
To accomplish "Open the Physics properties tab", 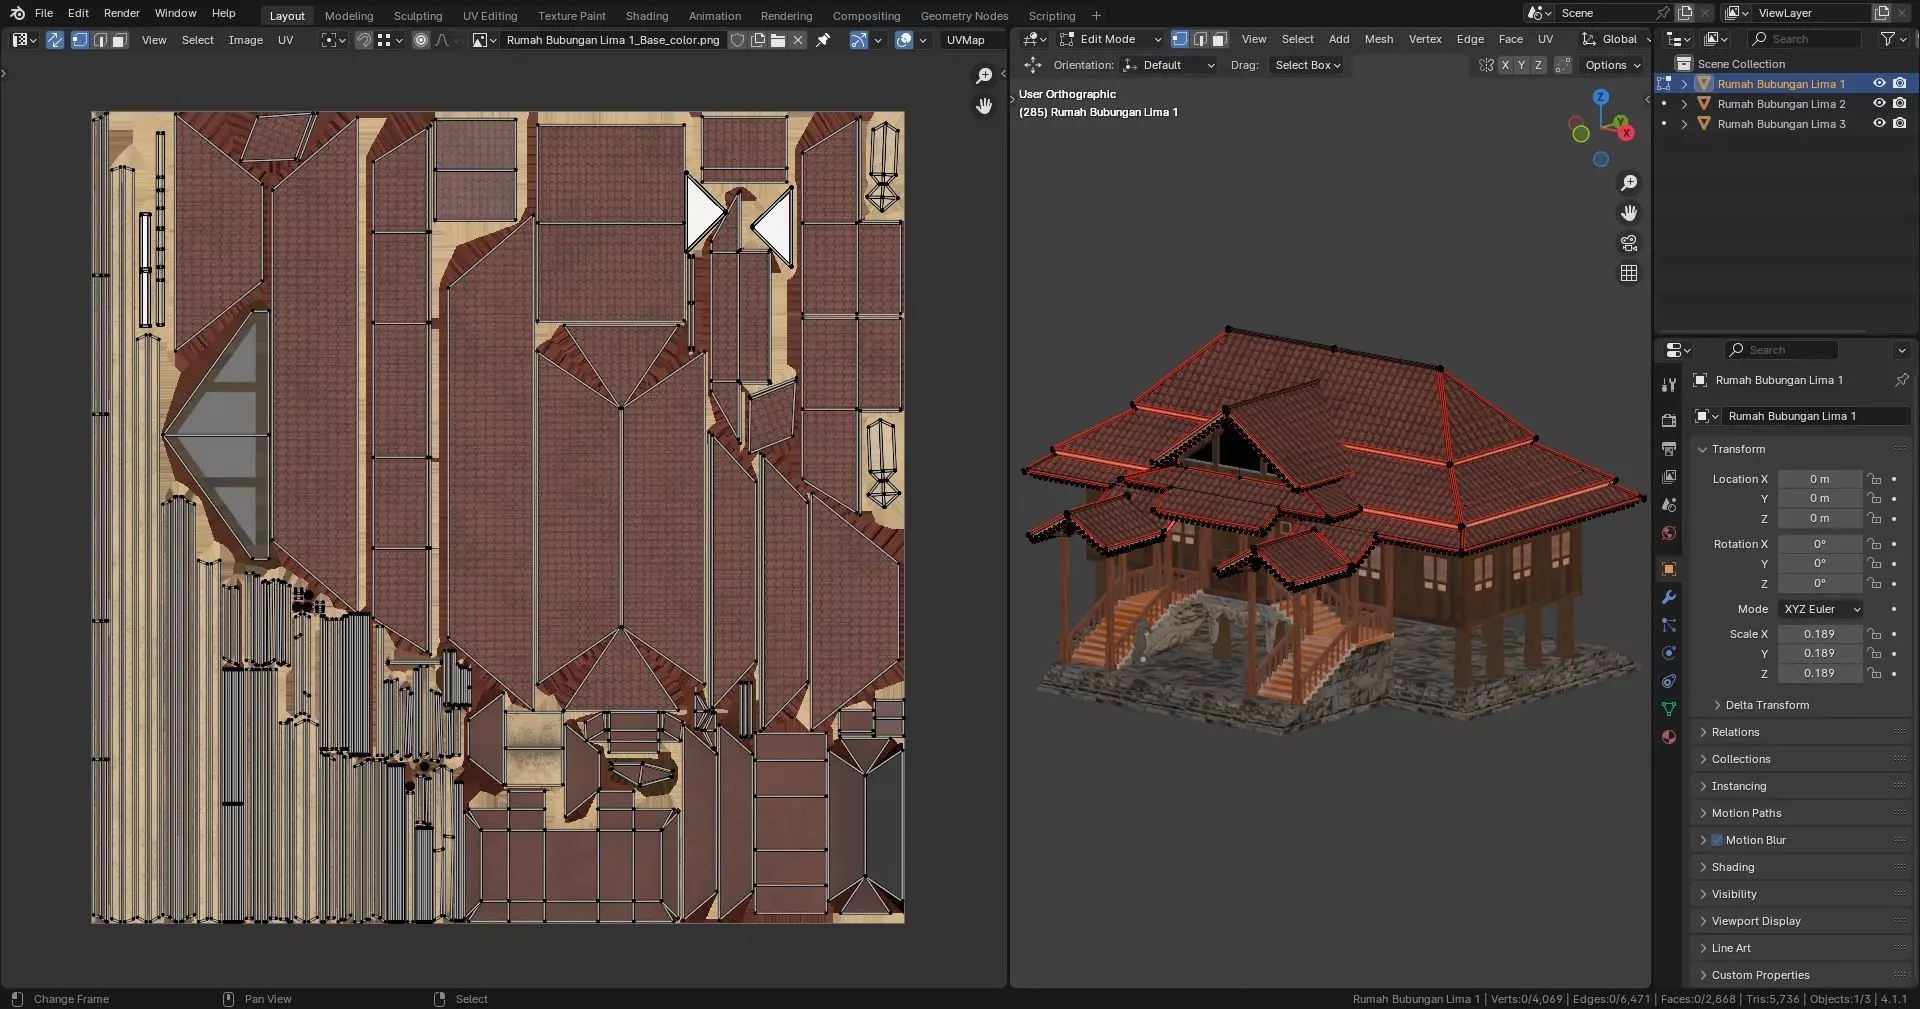I will [x=1668, y=653].
